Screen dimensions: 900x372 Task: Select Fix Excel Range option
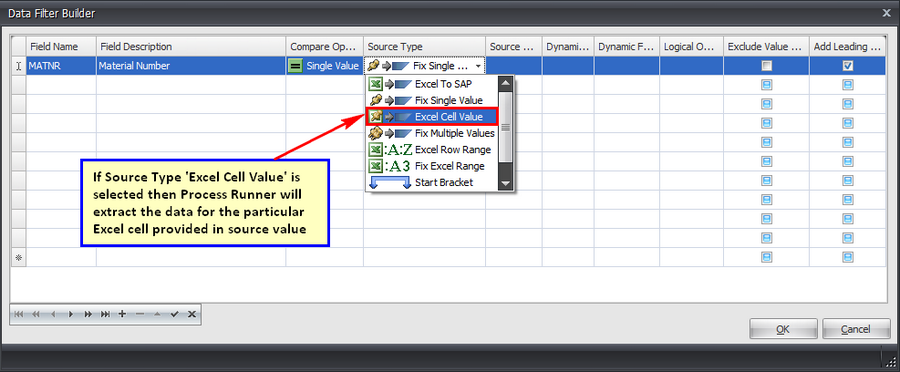point(432,166)
